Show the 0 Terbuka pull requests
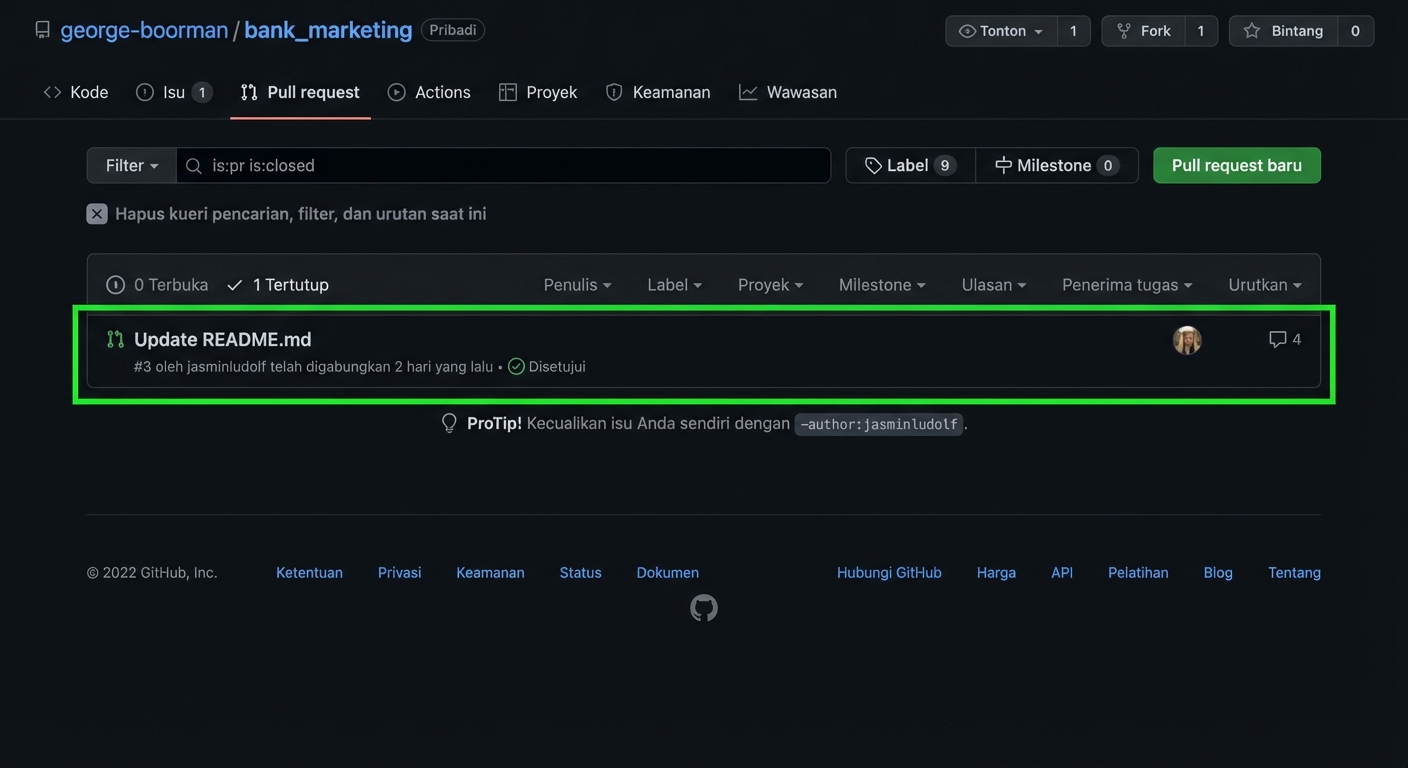Viewport: 1408px width, 768px height. click(157, 285)
